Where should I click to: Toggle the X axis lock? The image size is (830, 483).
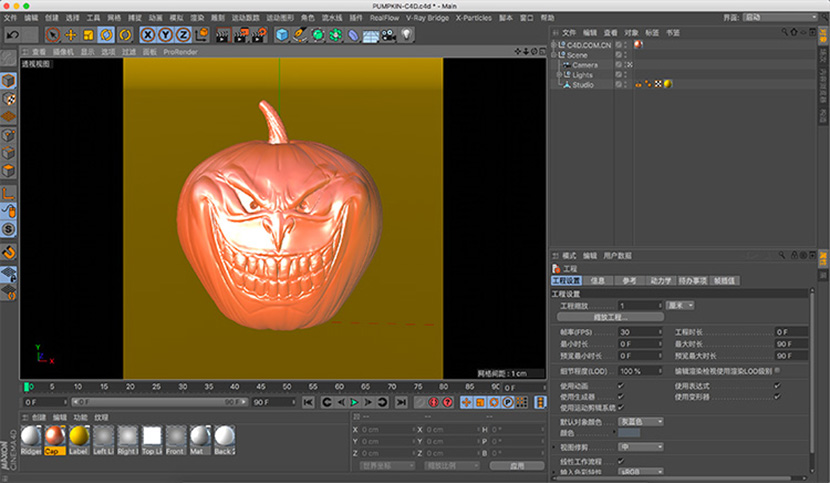[x=148, y=35]
